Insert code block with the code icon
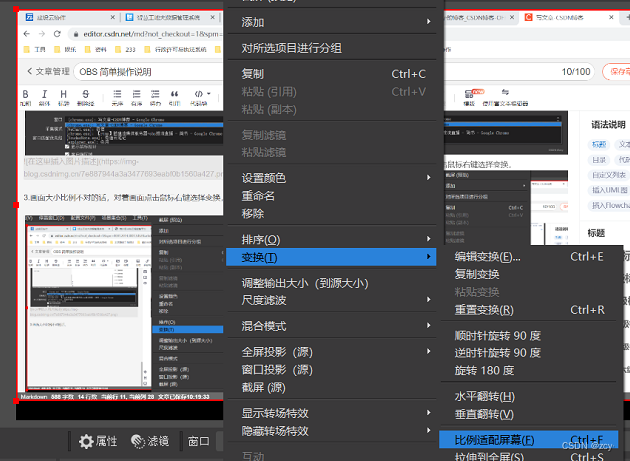Image resolution: width=630 pixels, height=461 pixels. (198, 94)
